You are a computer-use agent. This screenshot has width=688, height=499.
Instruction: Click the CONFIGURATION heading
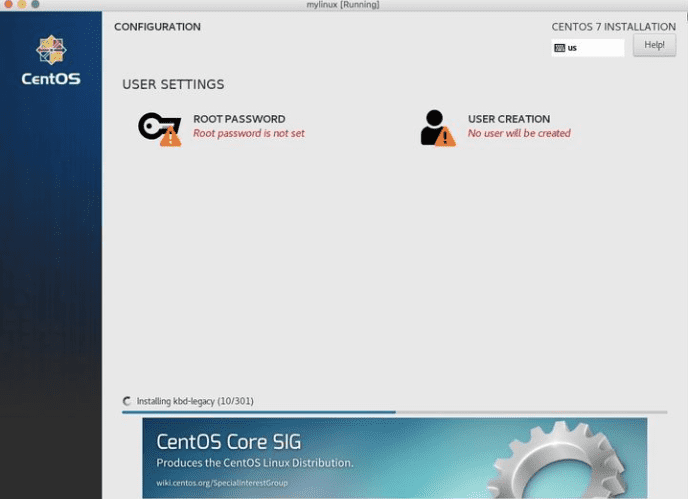point(157,27)
